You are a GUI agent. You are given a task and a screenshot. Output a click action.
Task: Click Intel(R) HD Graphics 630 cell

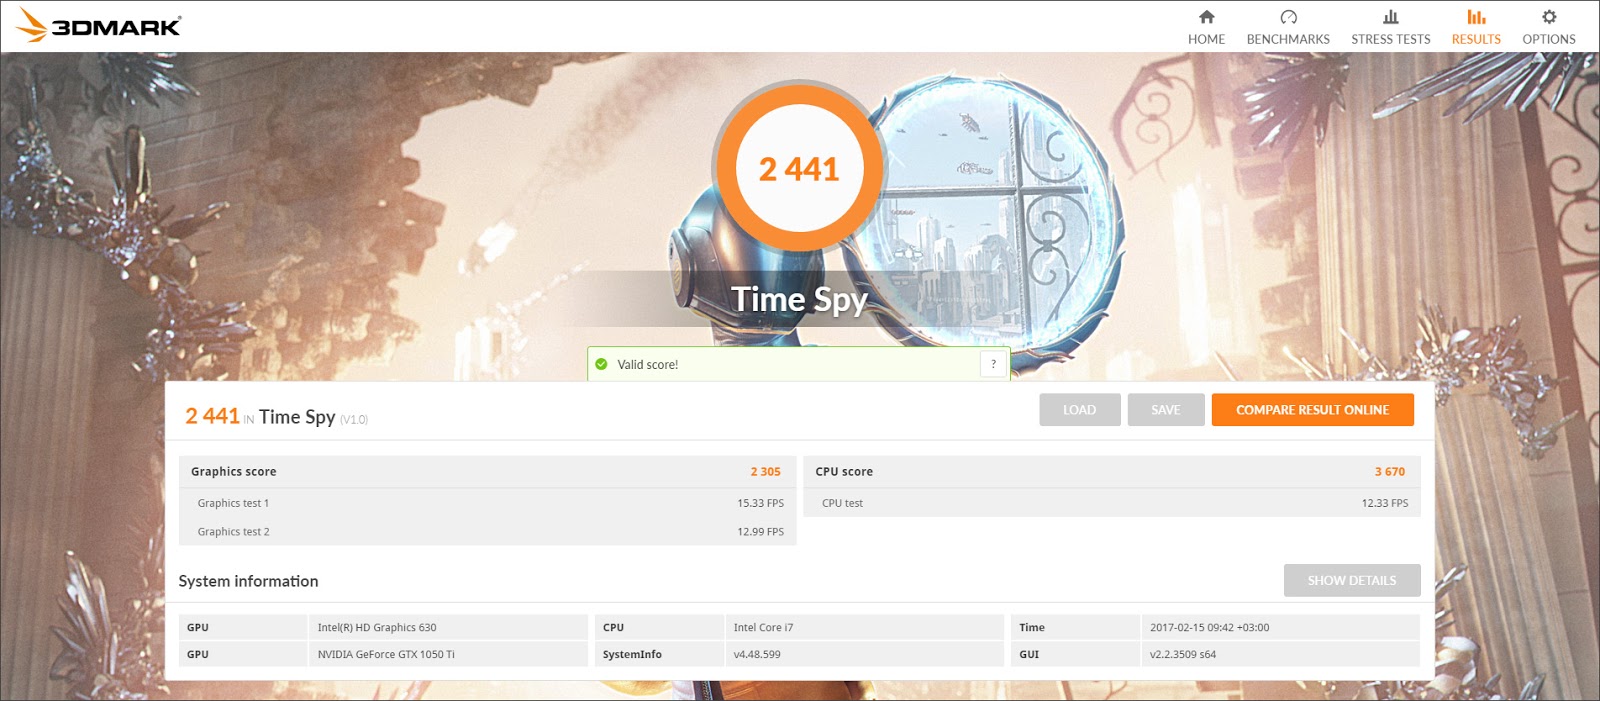pos(448,627)
